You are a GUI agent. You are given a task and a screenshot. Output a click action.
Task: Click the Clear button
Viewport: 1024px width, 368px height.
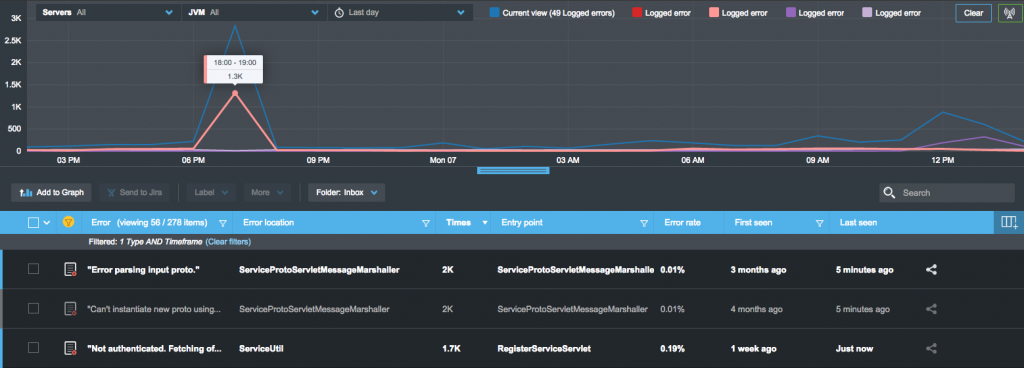coord(973,13)
